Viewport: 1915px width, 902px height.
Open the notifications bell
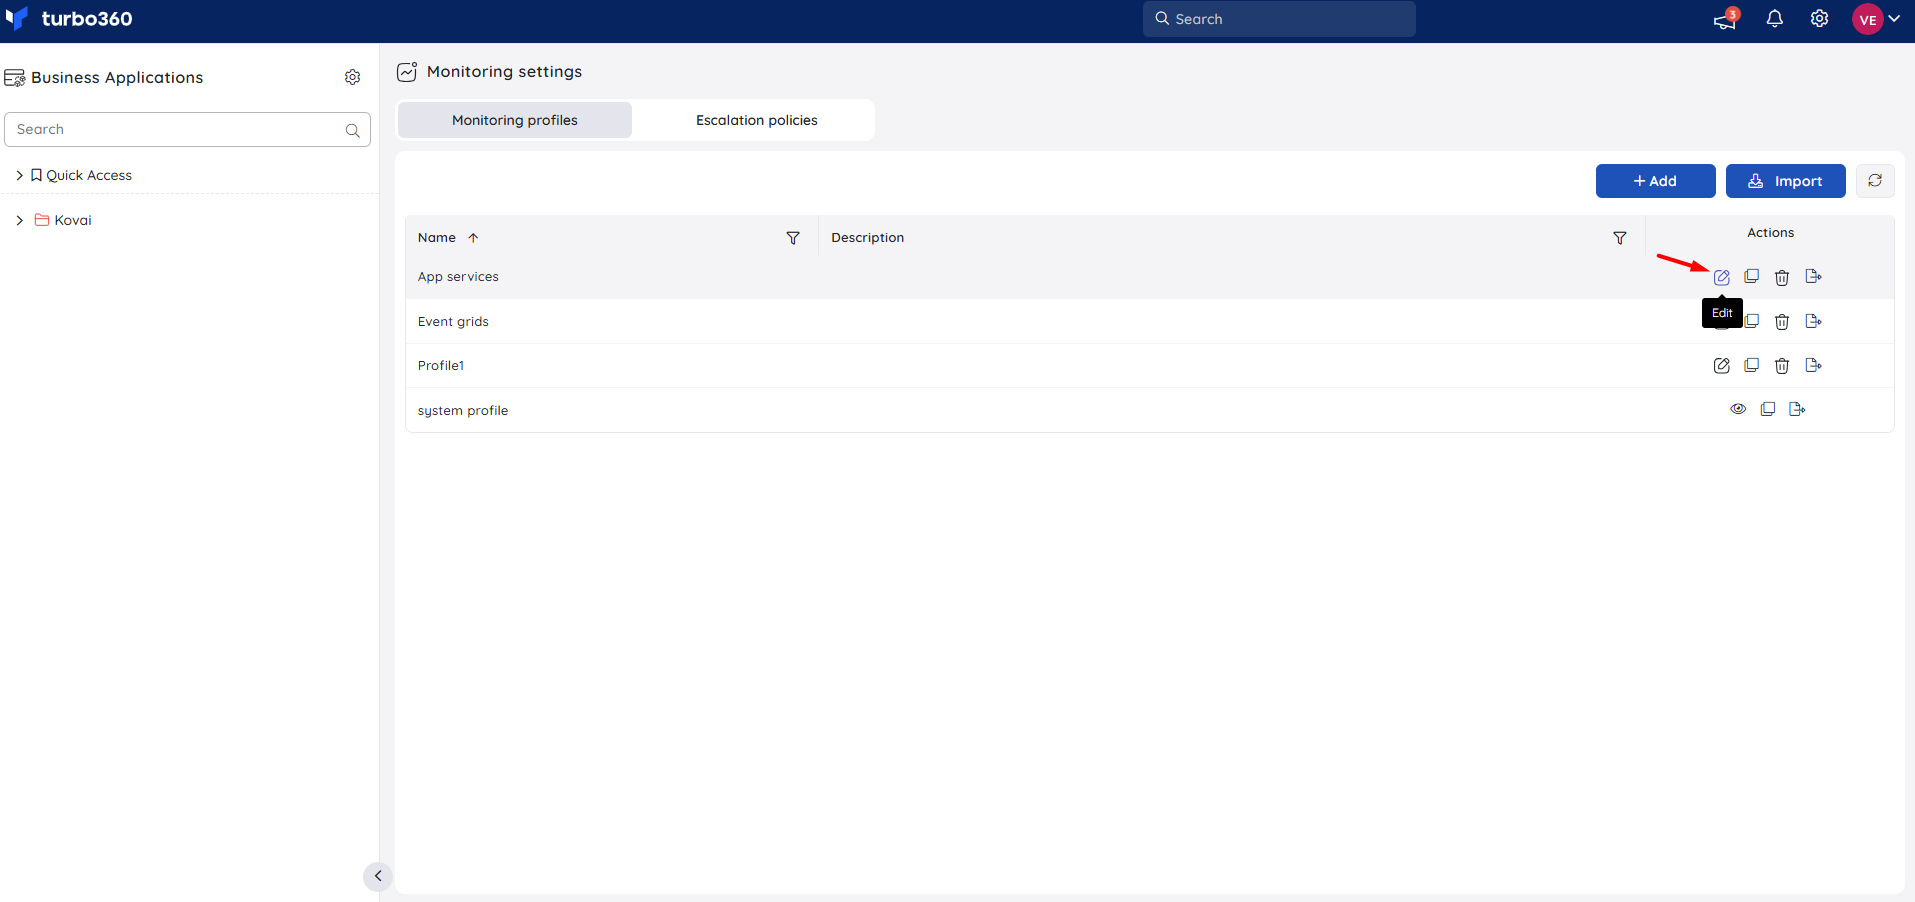(1775, 19)
